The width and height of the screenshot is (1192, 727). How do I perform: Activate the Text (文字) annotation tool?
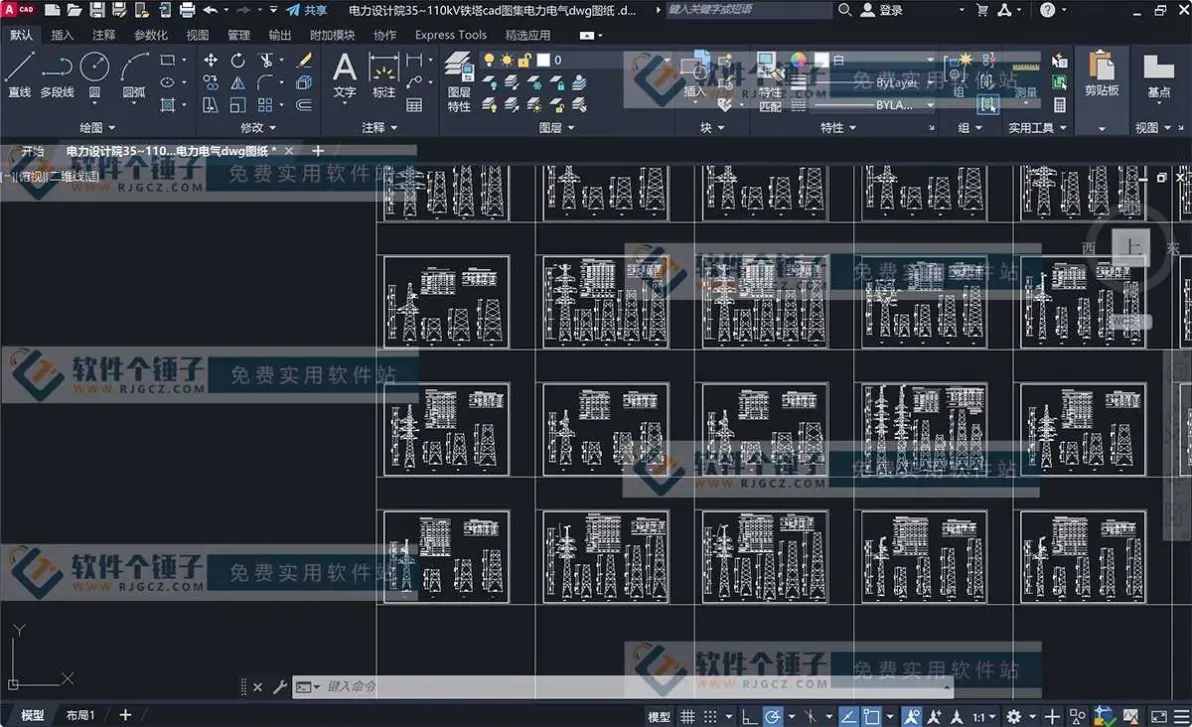click(344, 75)
